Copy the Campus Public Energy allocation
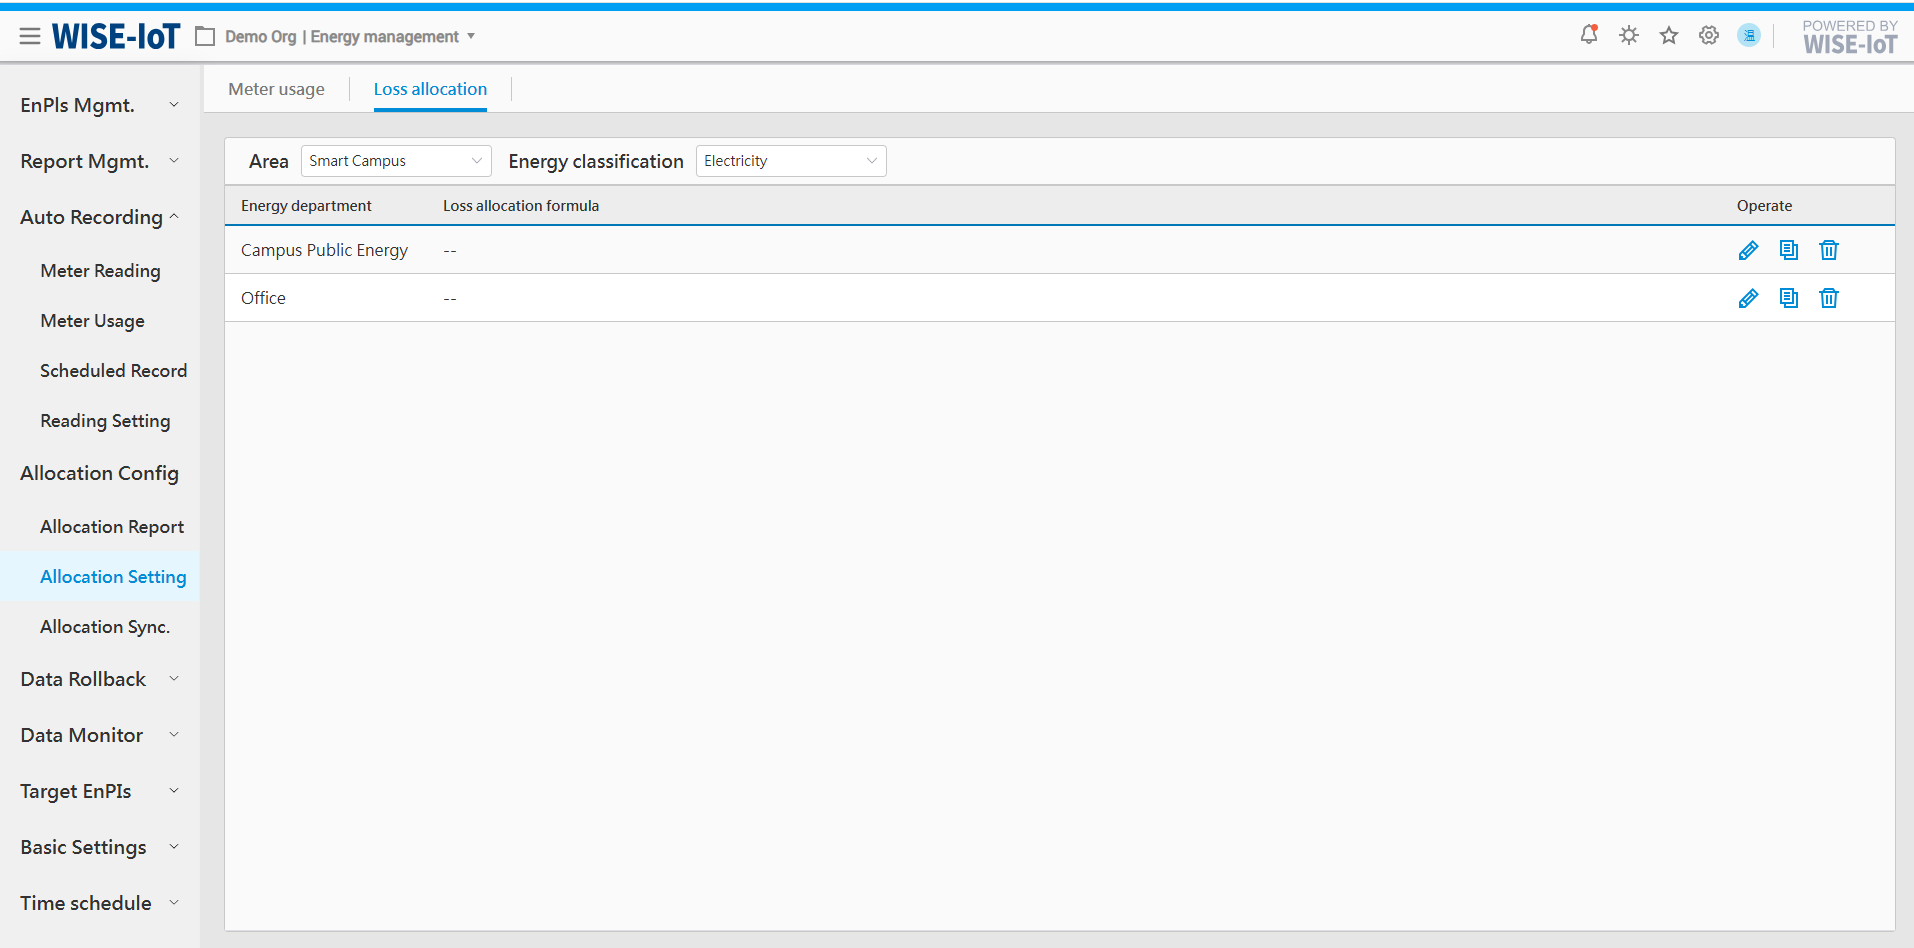 tap(1788, 250)
